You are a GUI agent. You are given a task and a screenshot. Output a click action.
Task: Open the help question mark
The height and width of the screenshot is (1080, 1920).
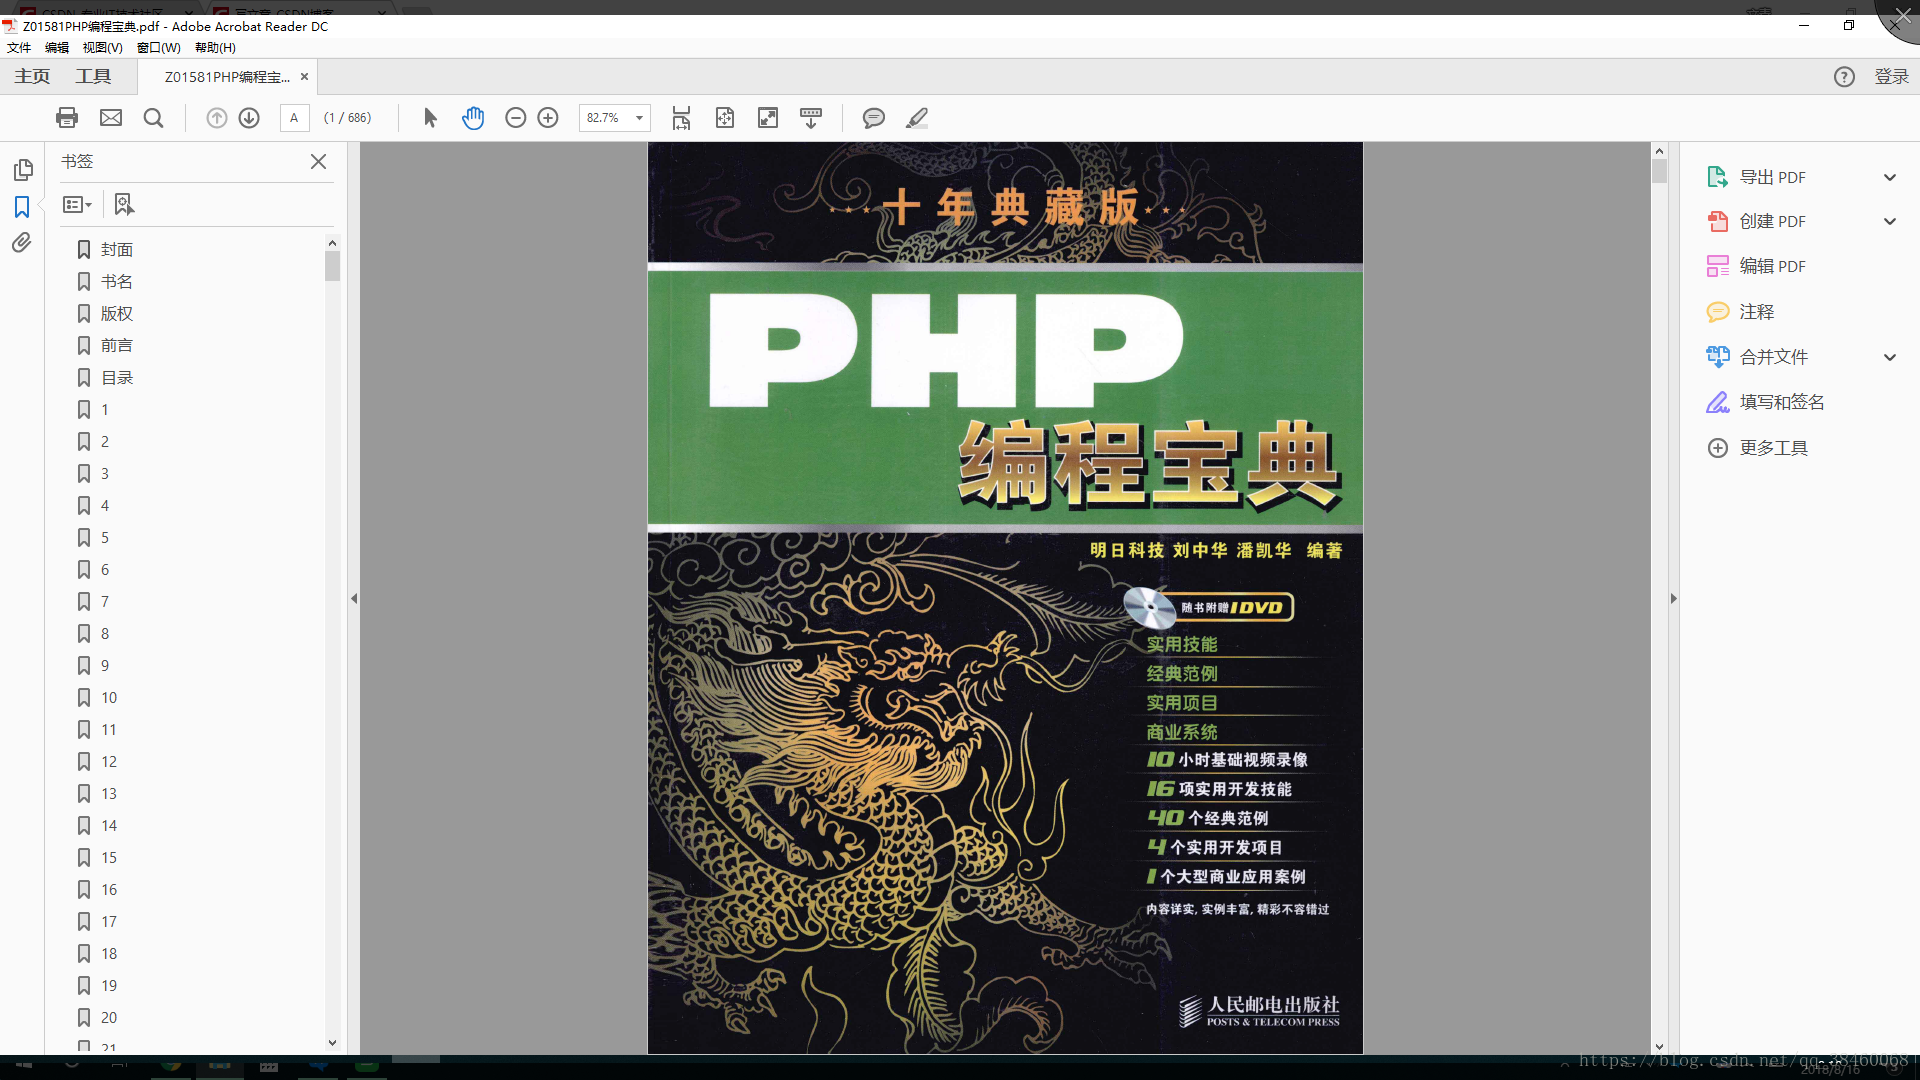pos(1844,77)
